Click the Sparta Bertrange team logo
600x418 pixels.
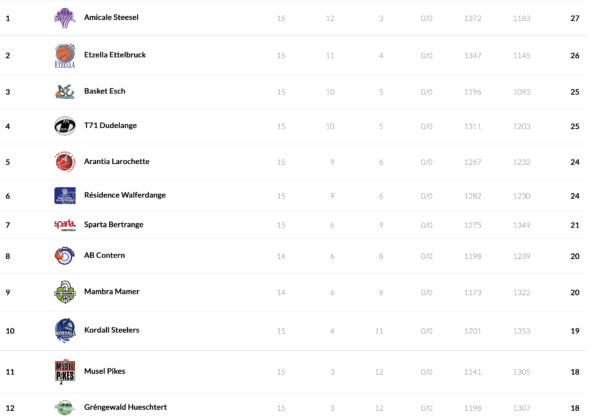pos(64,225)
